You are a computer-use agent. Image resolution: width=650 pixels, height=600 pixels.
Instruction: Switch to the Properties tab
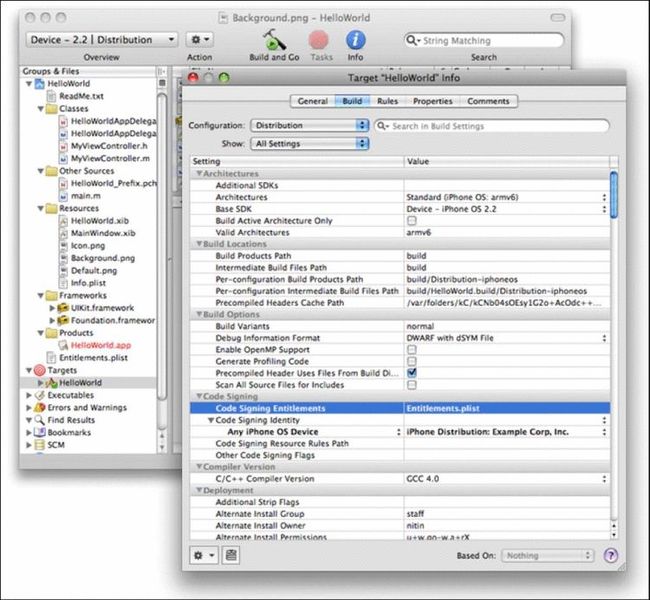433,101
